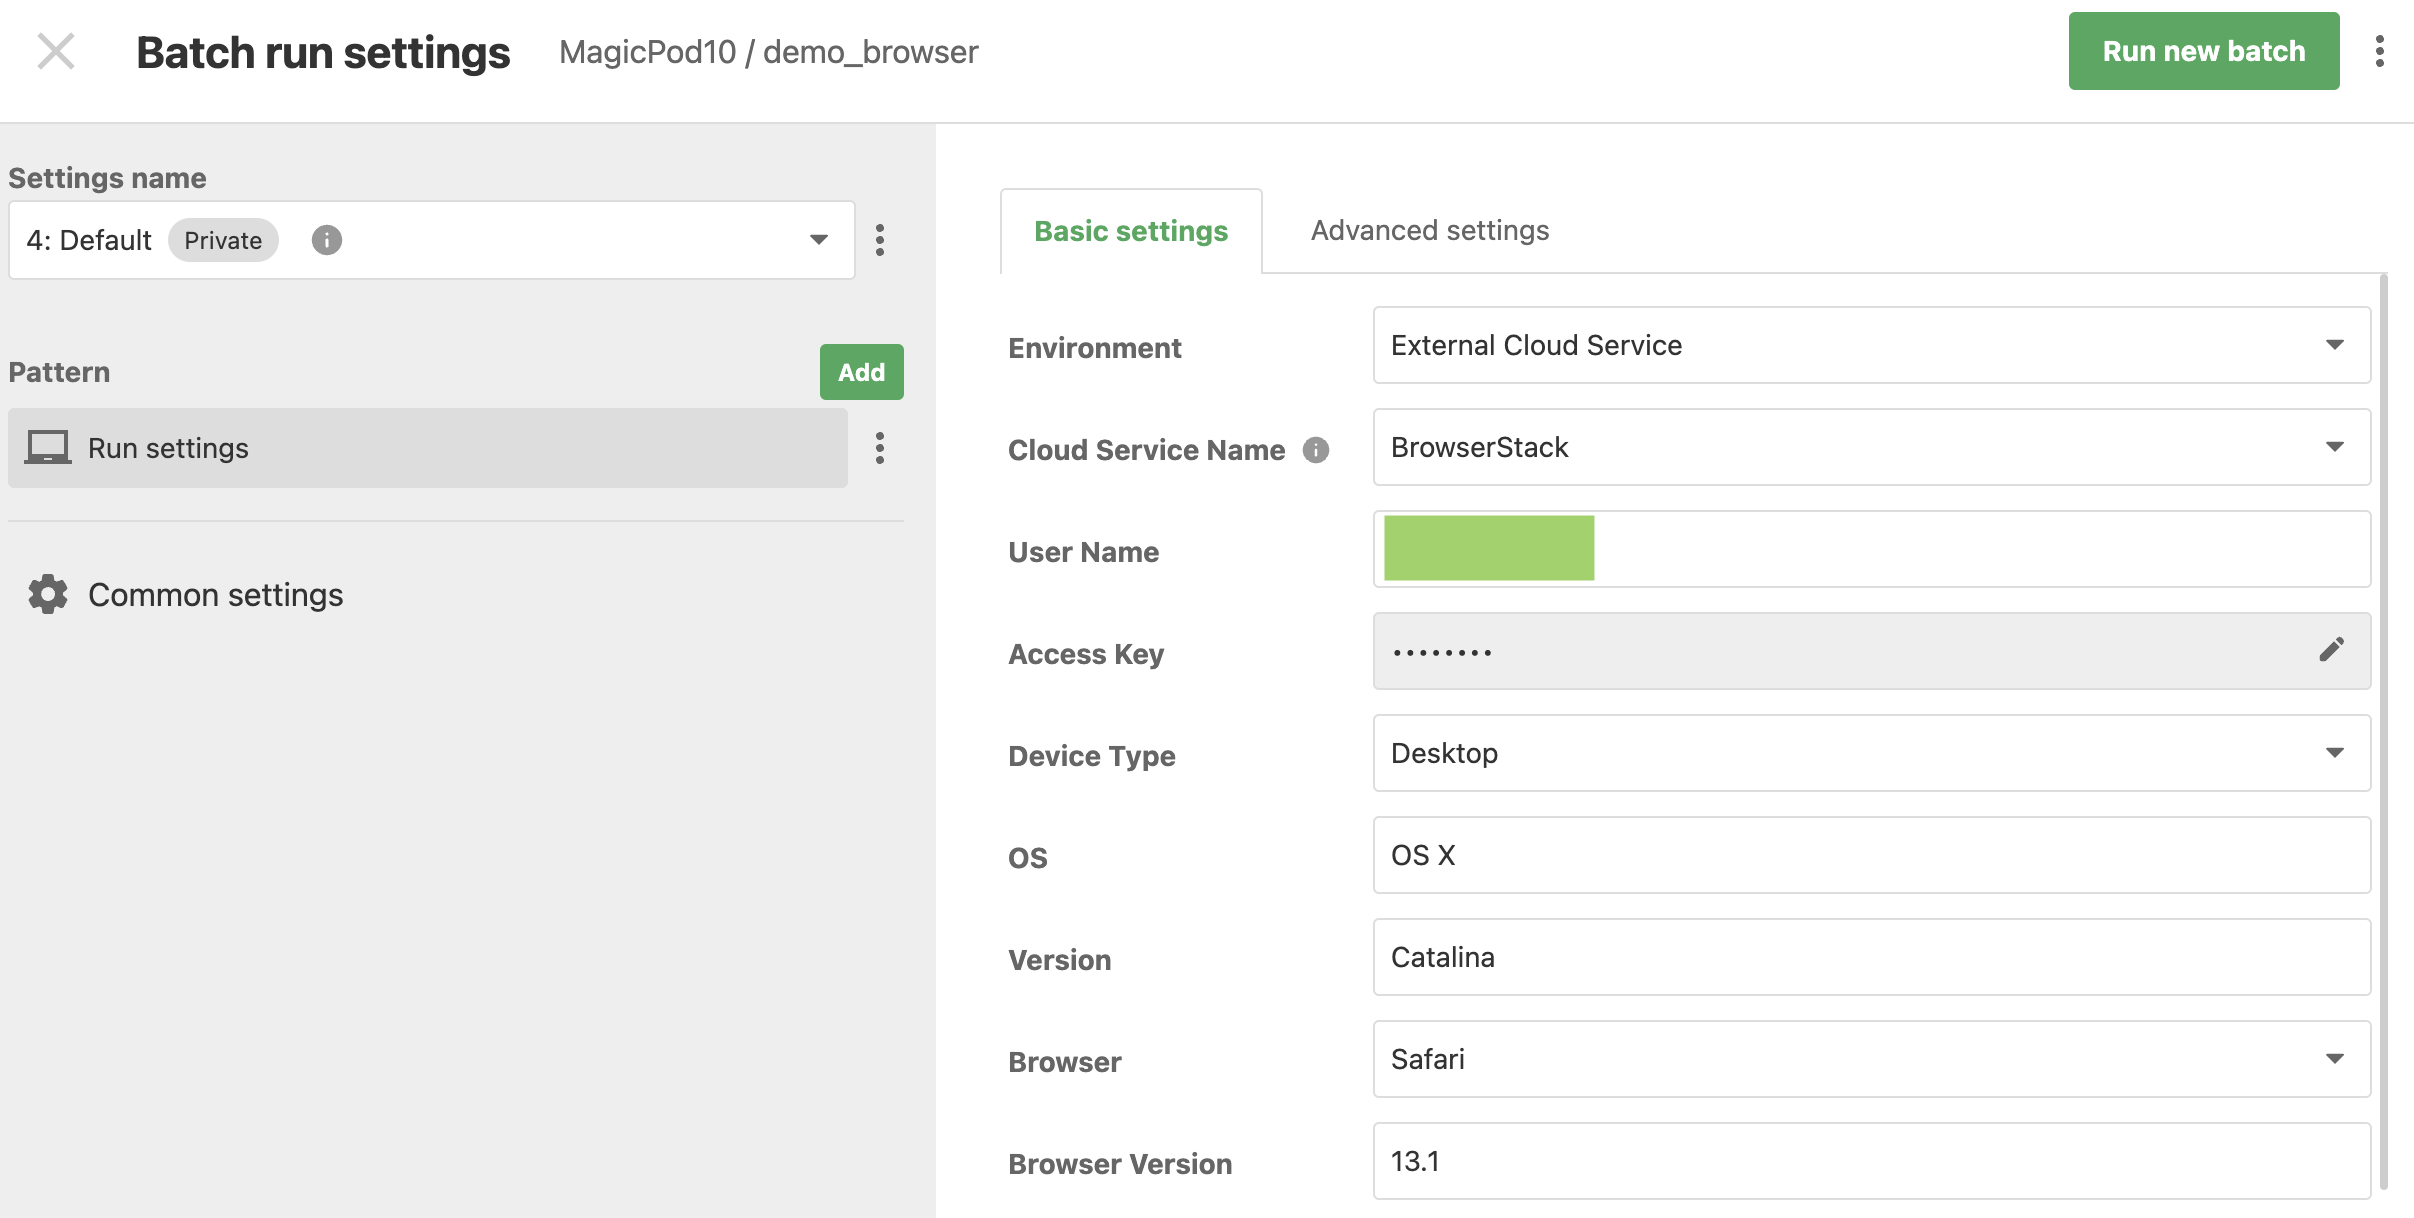Click the gear icon for Common settings
Image resolution: width=2414 pixels, height=1218 pixels.
(x=48, y=594)
